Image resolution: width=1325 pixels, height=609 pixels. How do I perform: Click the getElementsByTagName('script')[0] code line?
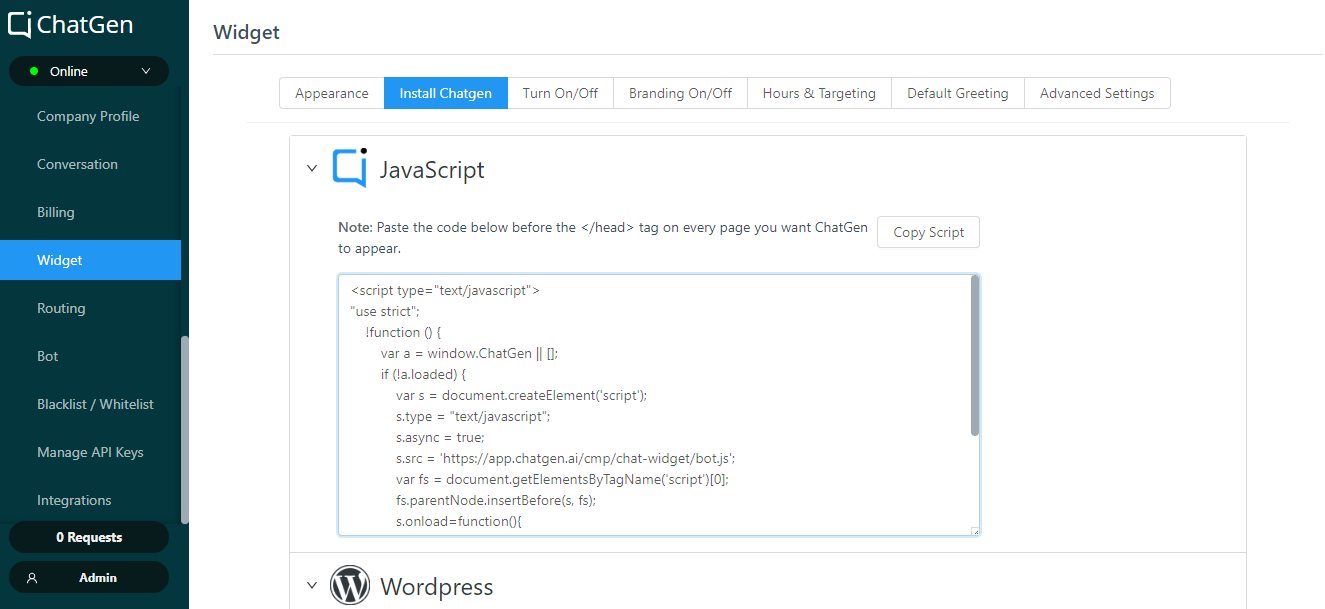564,479
